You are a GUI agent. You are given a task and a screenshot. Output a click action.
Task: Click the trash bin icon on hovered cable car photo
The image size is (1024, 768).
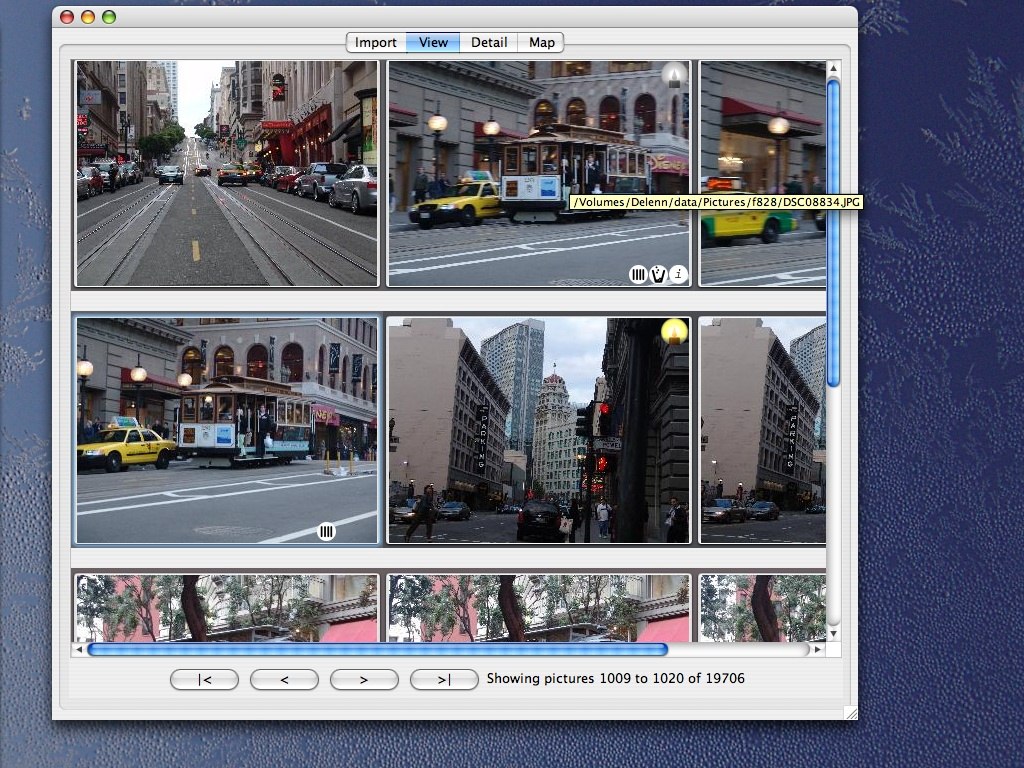(x=658, y=275)
